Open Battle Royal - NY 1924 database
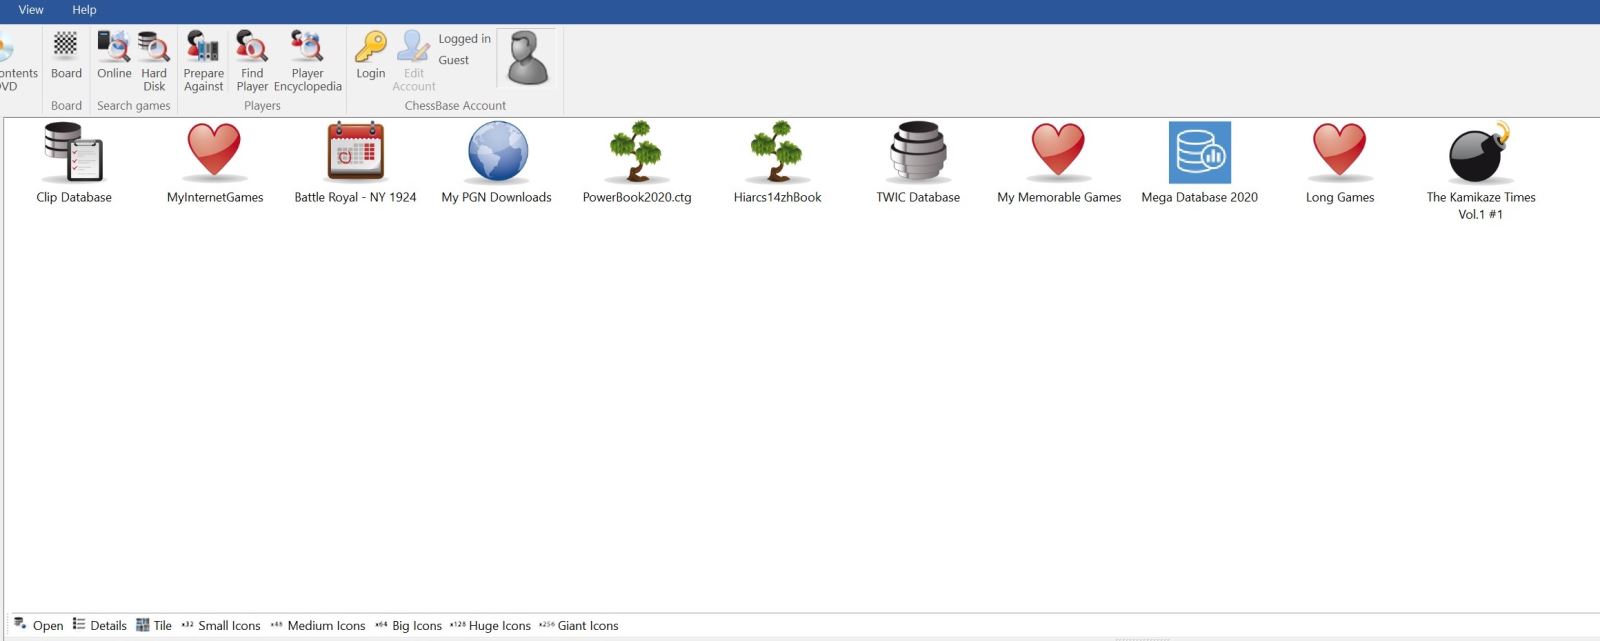 [x=355, y=153]
